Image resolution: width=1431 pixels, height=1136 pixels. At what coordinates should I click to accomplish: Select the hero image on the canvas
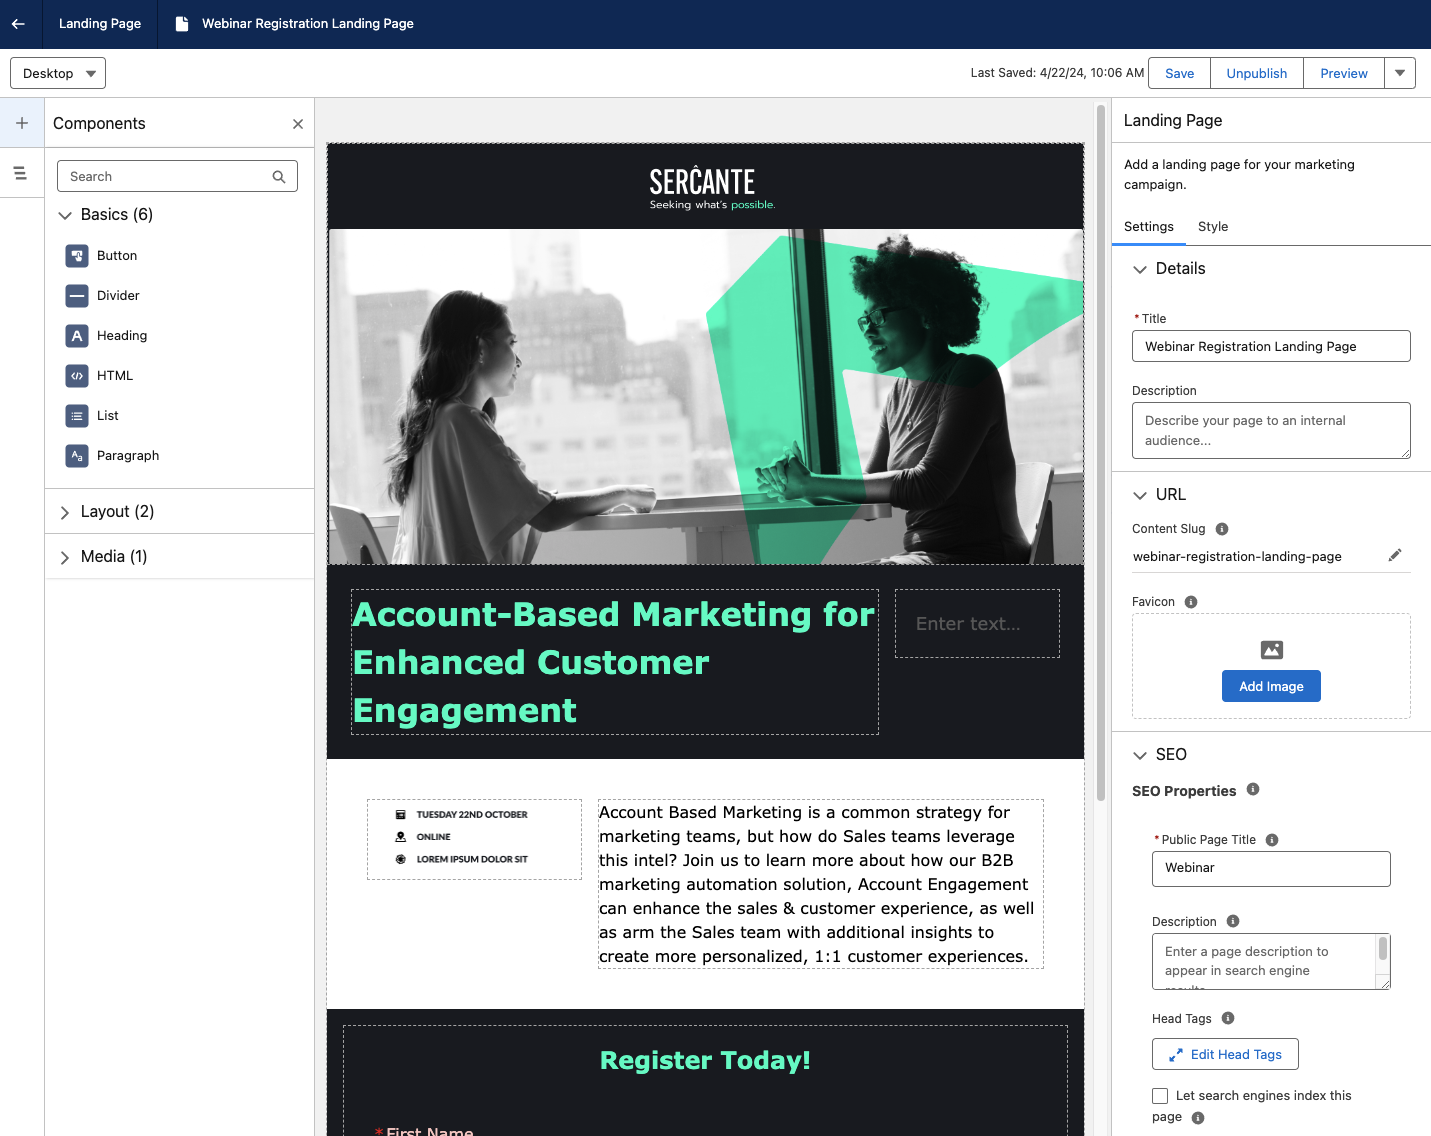click(x=706, y=397)
